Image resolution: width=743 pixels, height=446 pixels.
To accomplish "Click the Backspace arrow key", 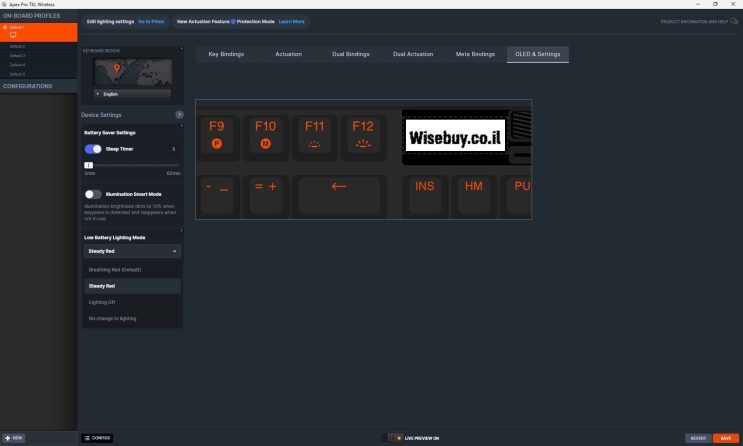I will pyautogui.click(x=338, y=186).
